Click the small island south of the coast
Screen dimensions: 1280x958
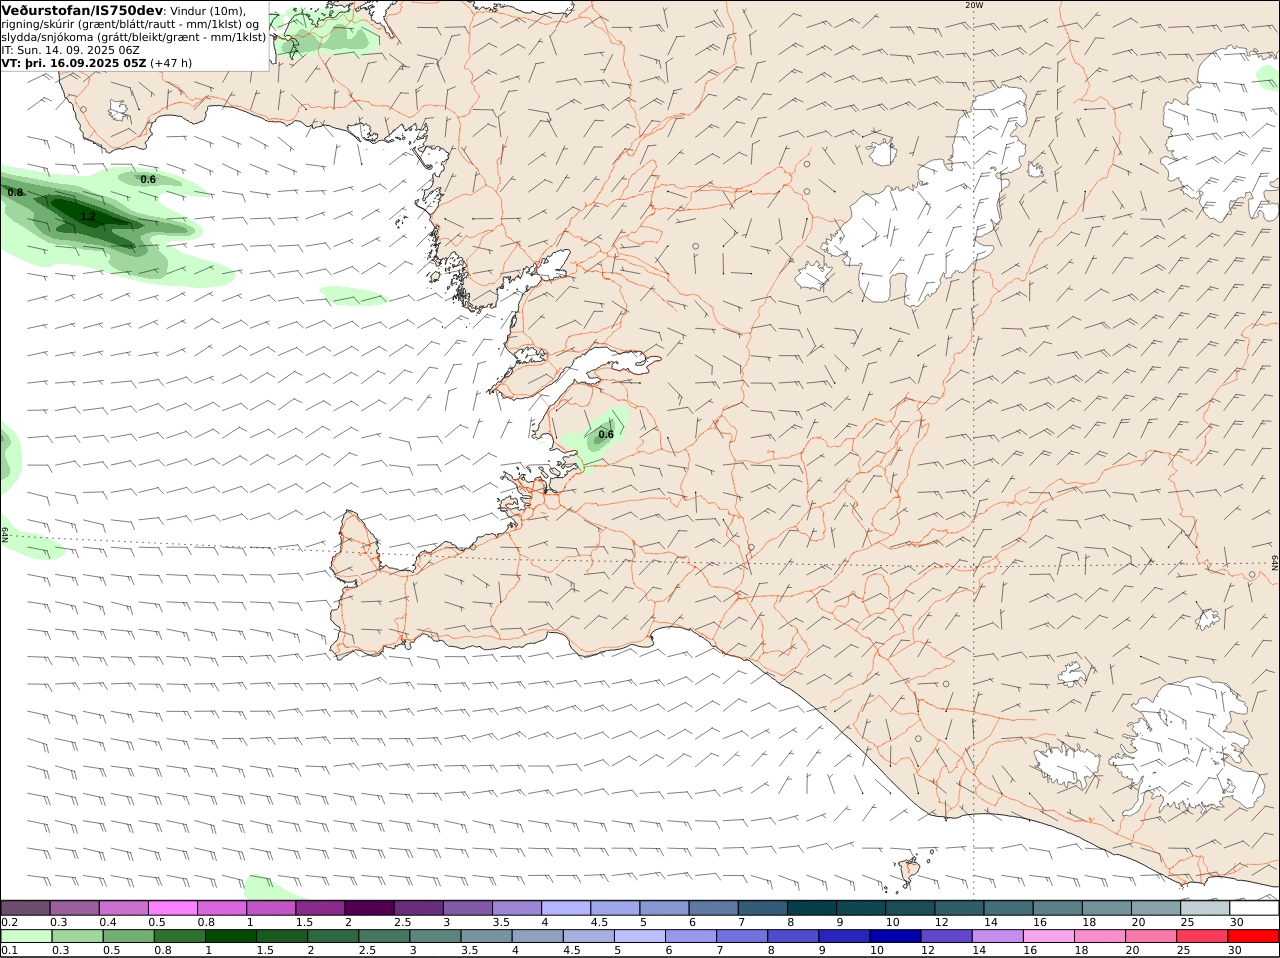(x=909, y=871)
